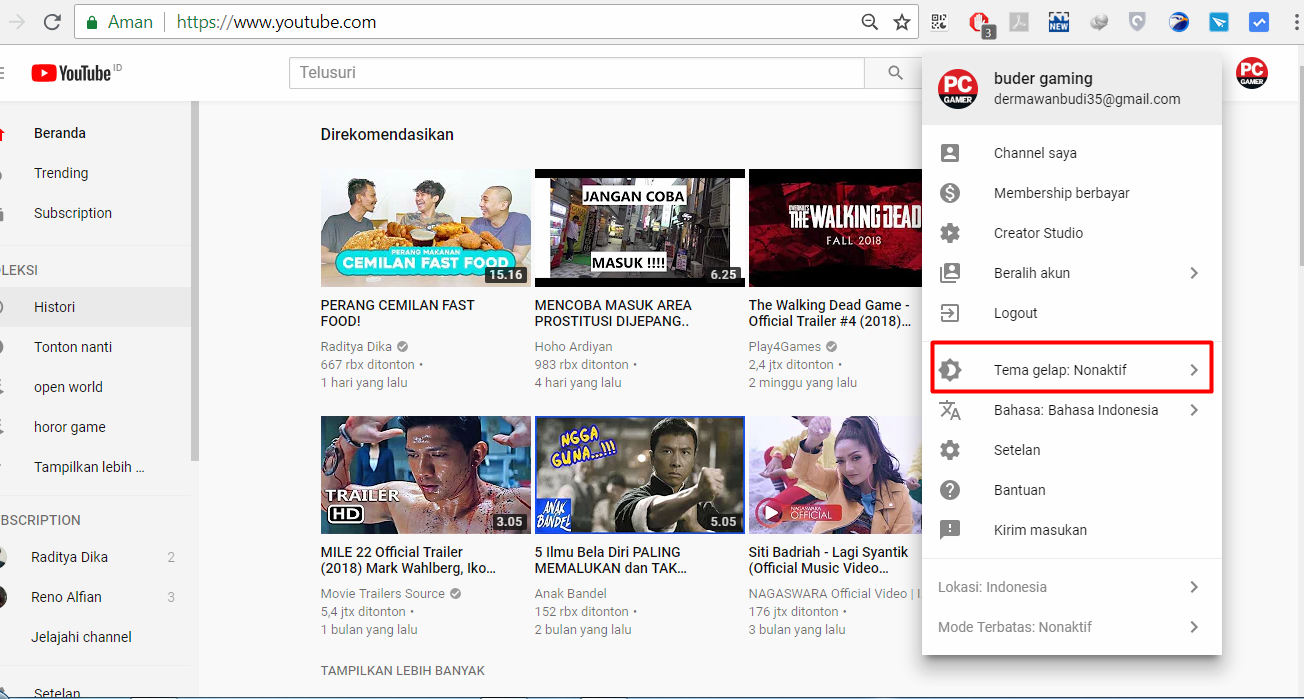
Task: Expand Bahasa submenu chevron
Action: (1194, 410)
